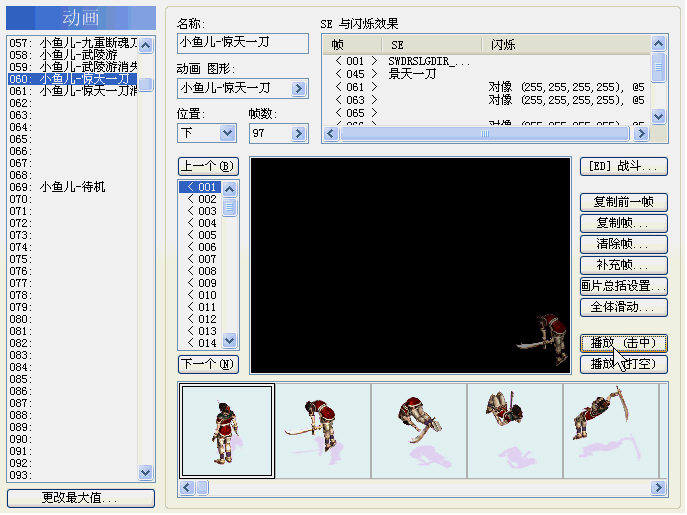Select empty animation slot 075
Image resolution: width=687 pixels, height=515 pixels.
[73, 259]
